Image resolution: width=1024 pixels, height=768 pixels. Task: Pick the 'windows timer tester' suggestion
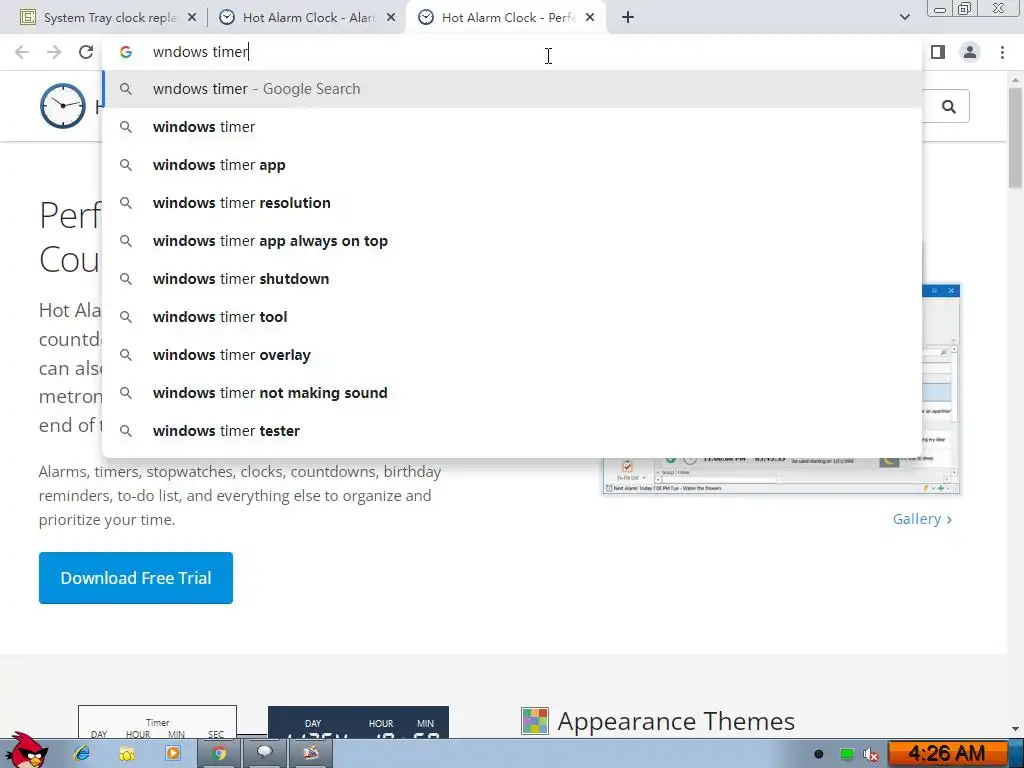click(513, 430)
